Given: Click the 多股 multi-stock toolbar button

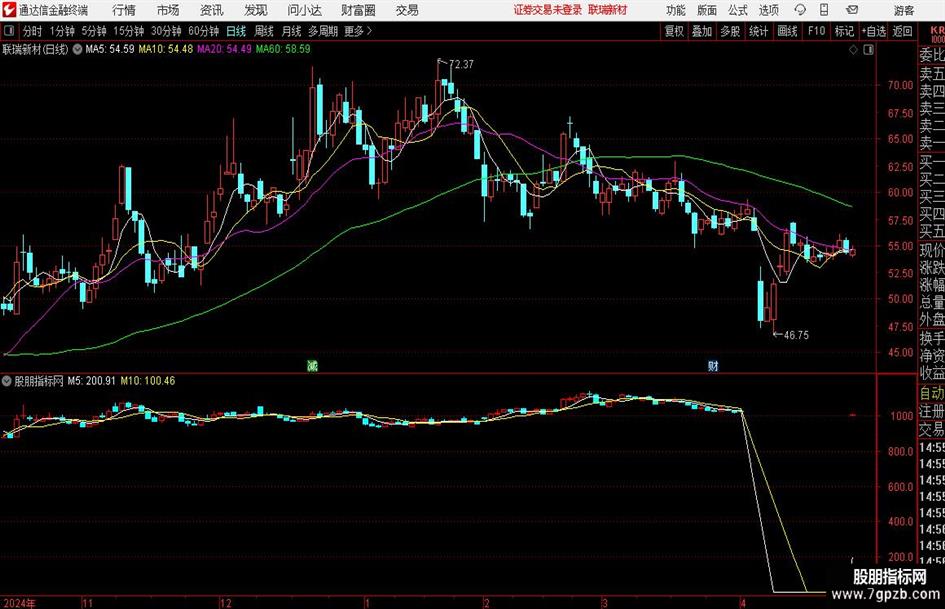Looking at the screenshot, I should [x=730, y=31].
